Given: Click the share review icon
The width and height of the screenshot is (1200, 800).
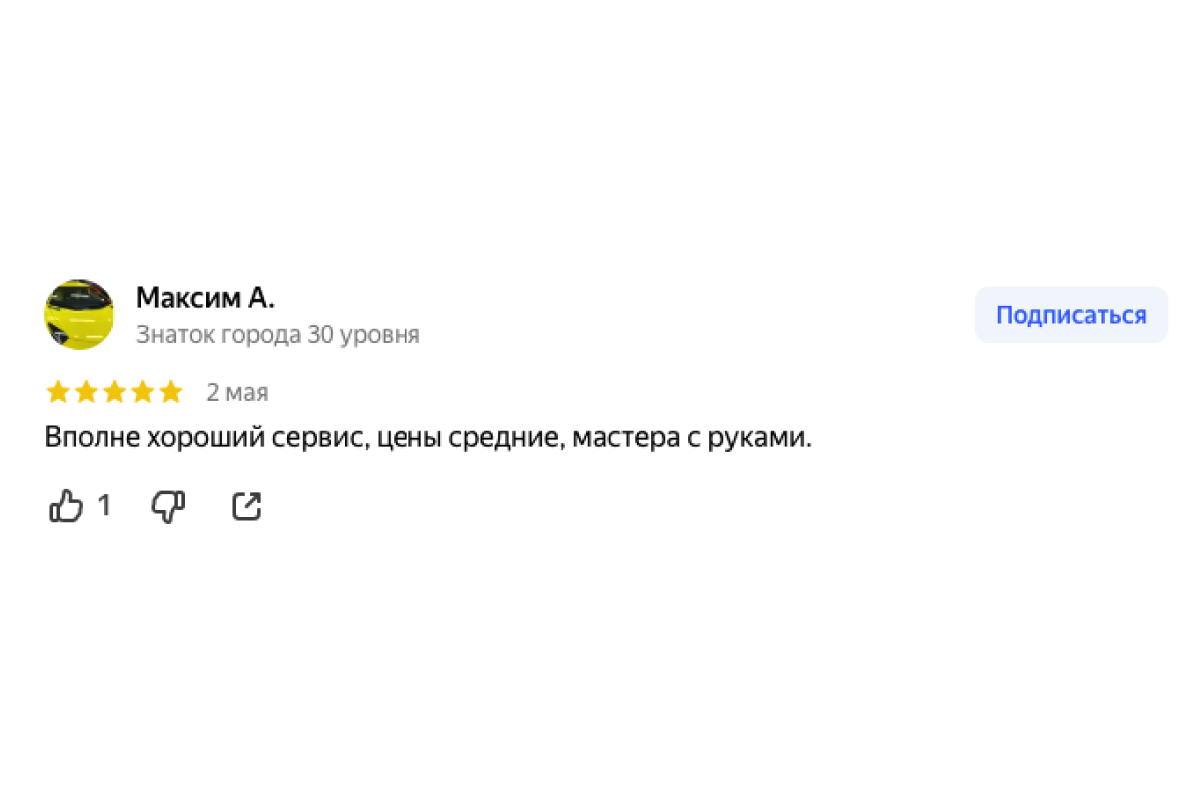Looking at the screenshot, I should pos(246,506).
